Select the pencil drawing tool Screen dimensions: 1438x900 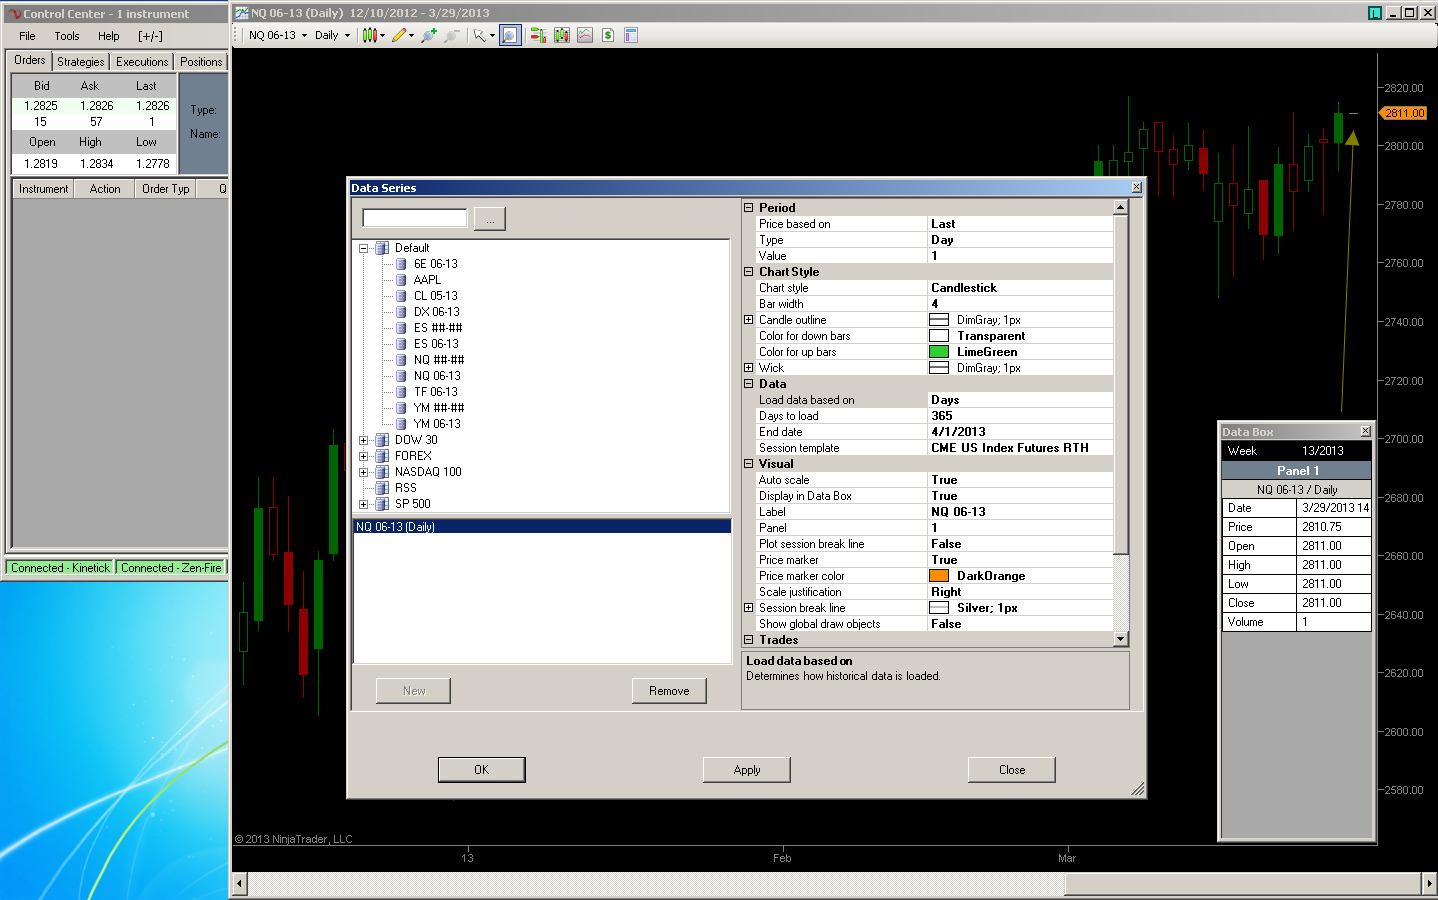coord(399,35)
